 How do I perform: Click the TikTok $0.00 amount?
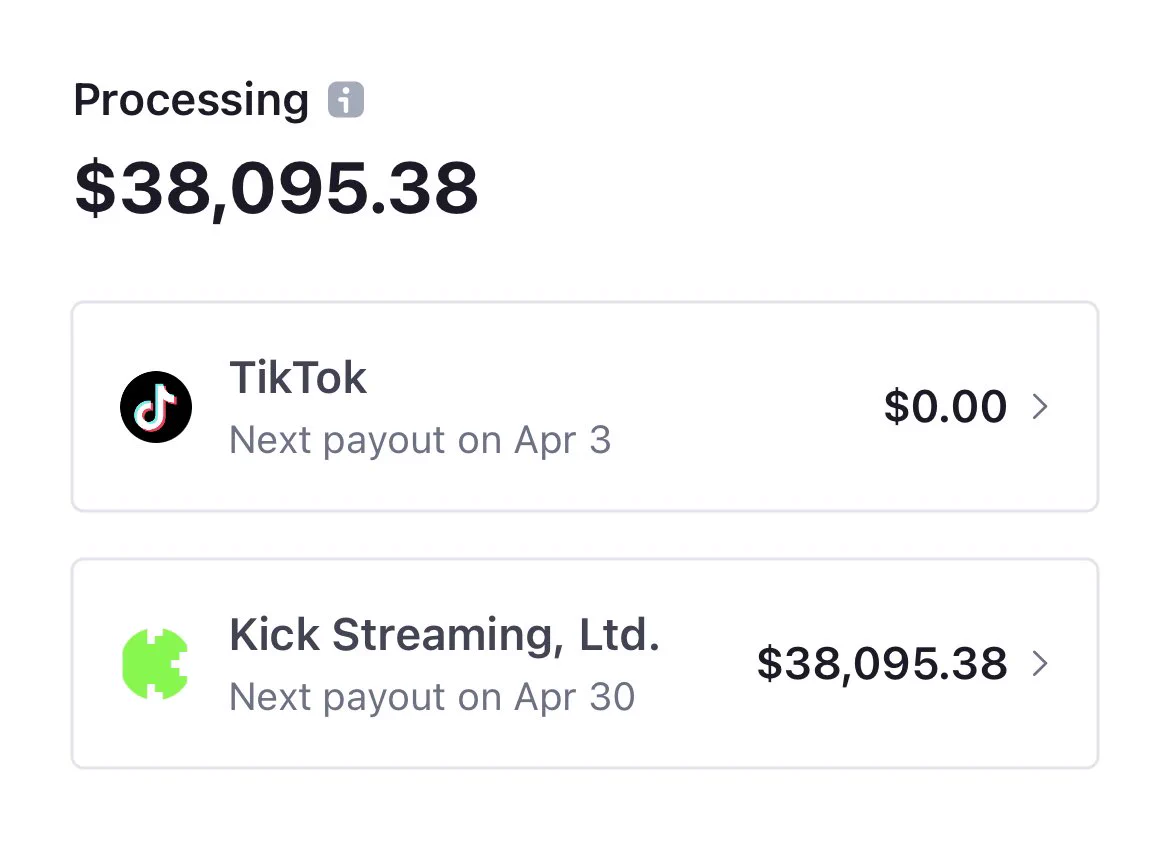[945, 406]
